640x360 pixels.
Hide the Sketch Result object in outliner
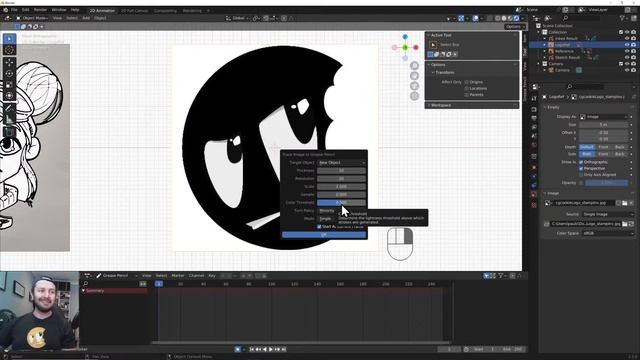(627, 58)
